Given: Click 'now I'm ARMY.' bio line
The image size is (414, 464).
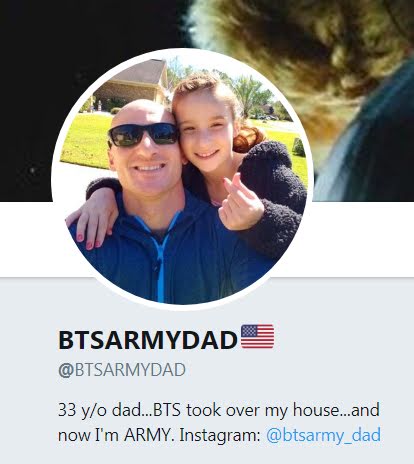Looking at the screenshot, I should 116,435.
